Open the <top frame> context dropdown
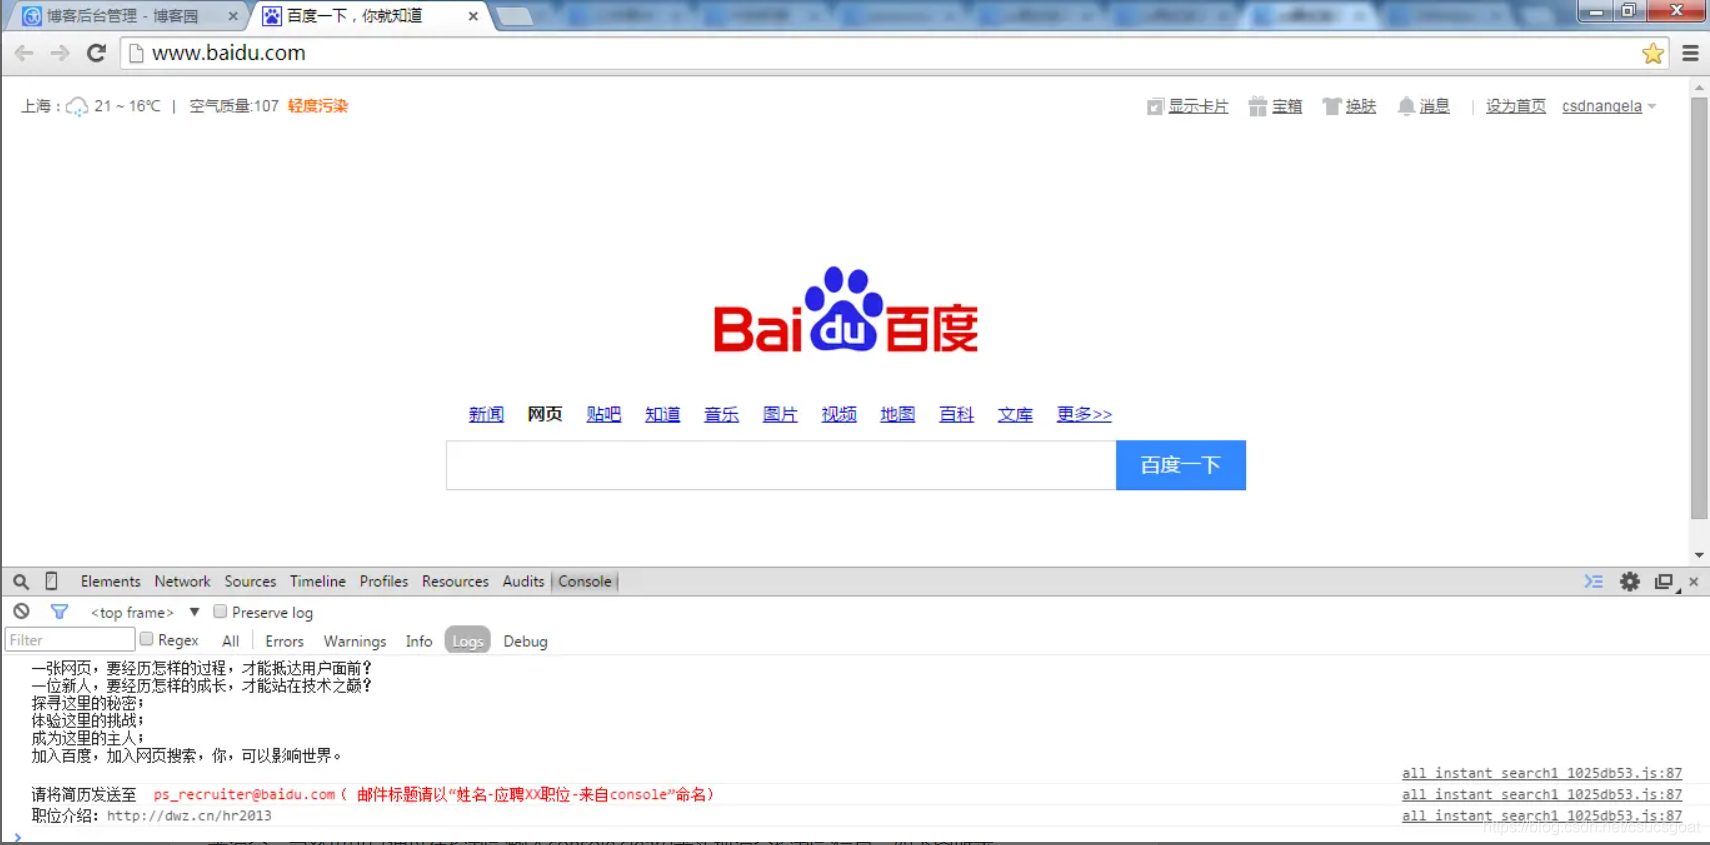Viewport: 1710px width, 845px height. coord(145,612)
